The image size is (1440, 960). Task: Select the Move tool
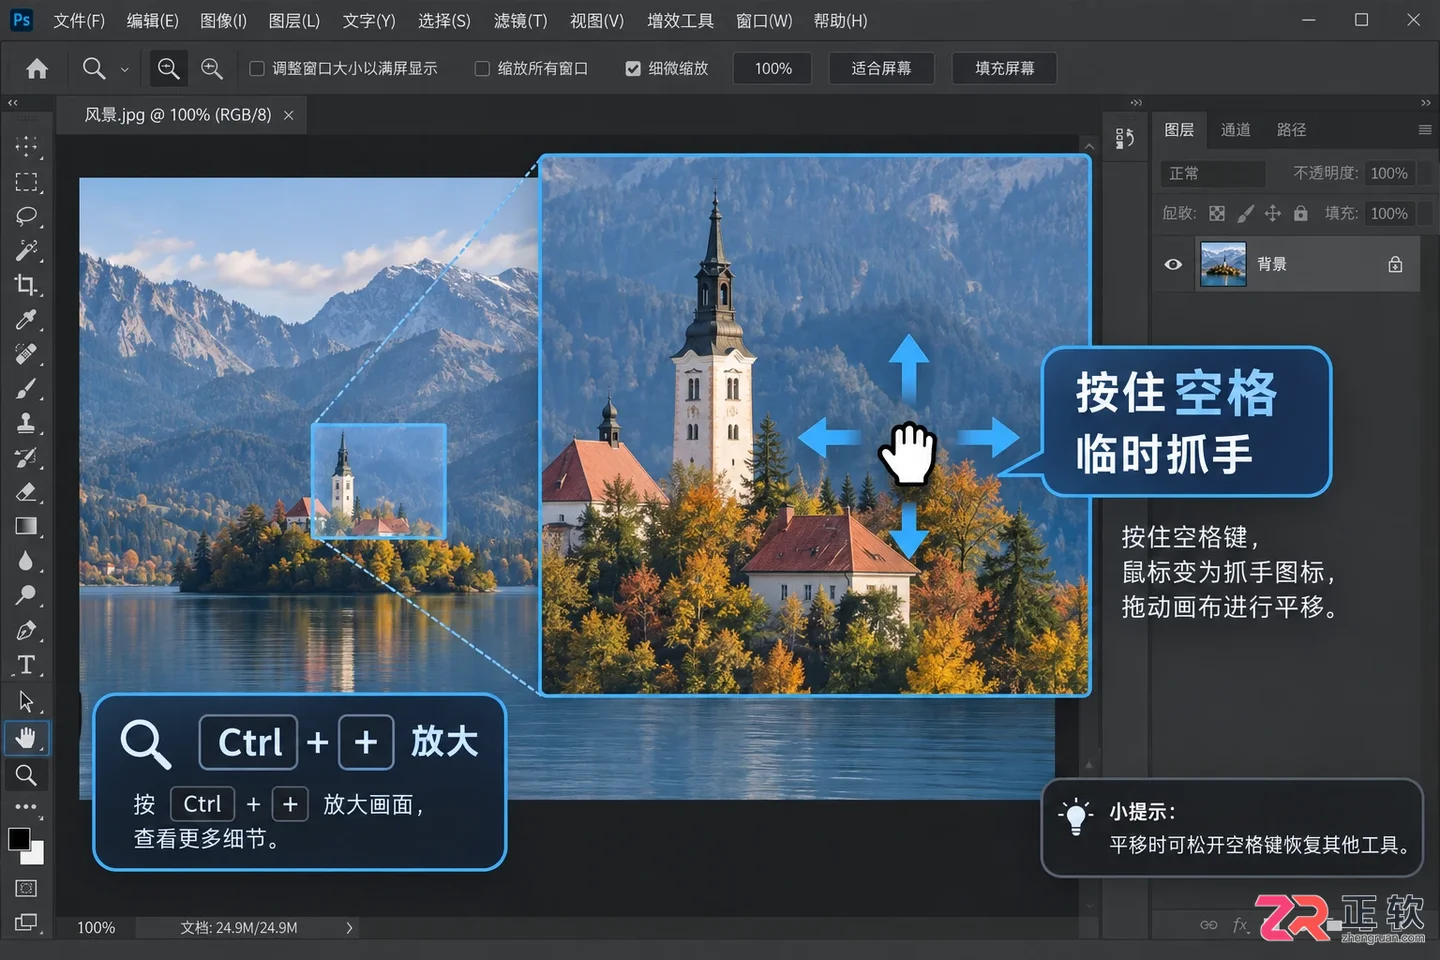26,147
